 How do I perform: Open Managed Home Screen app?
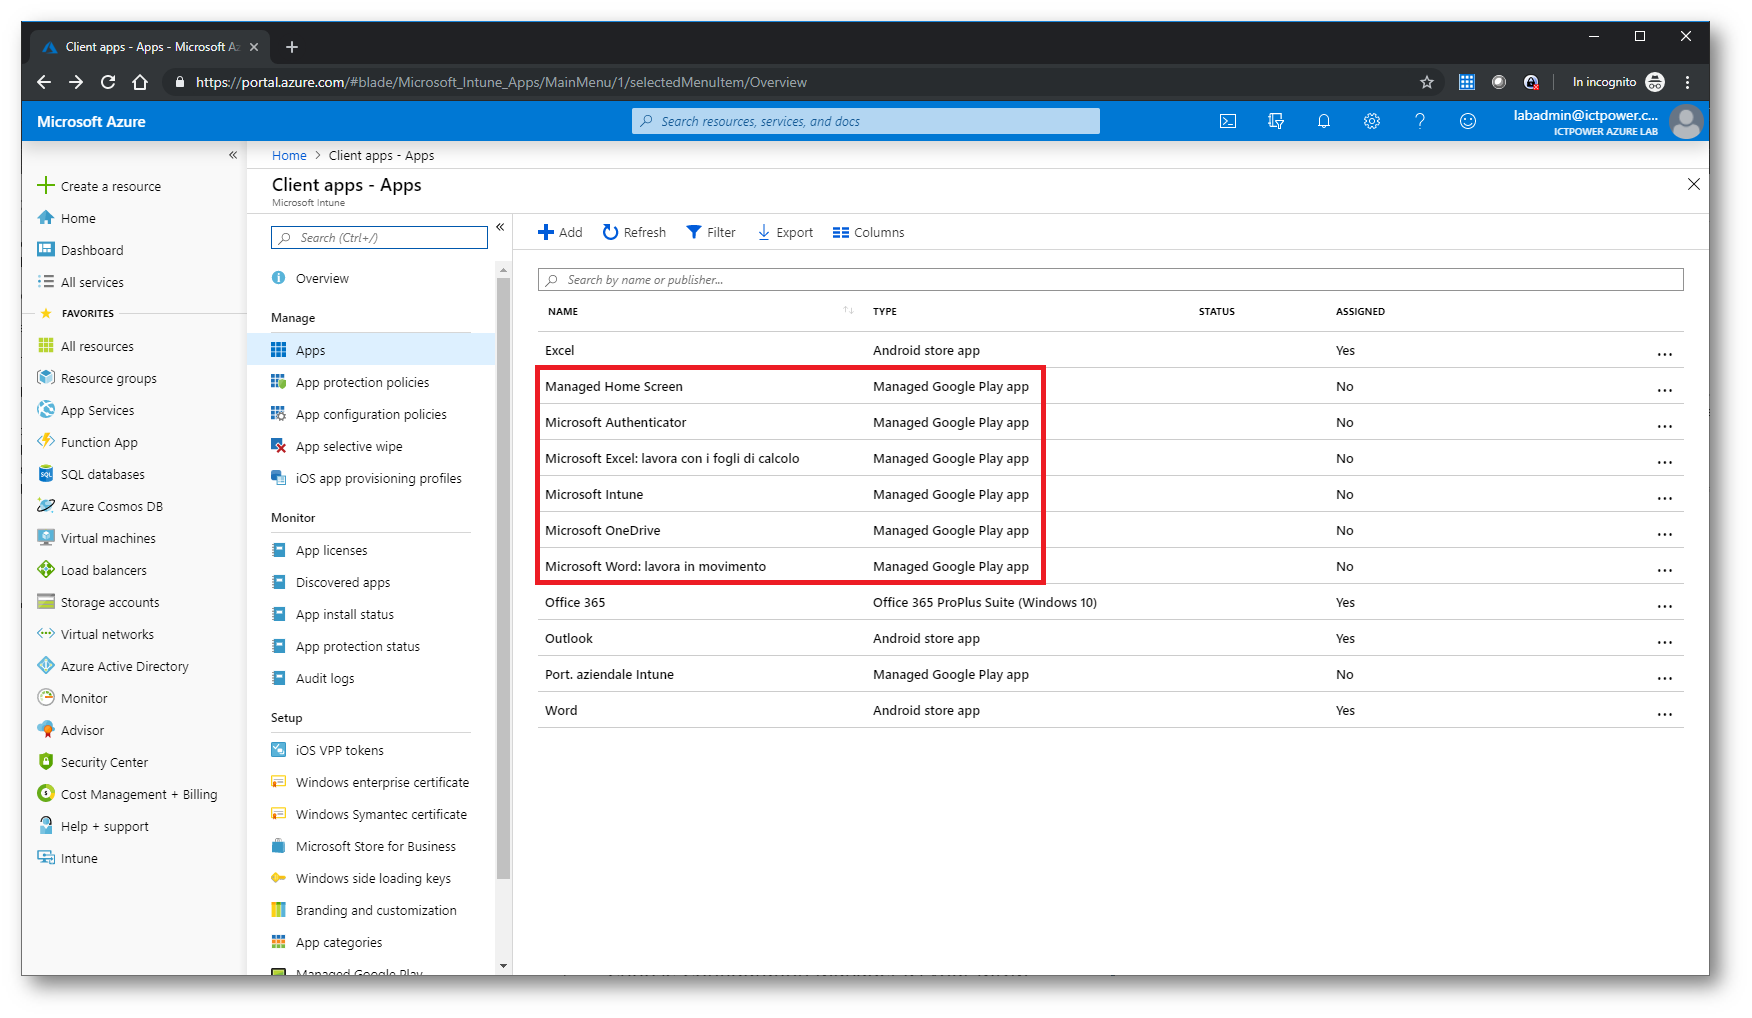(x=614, y=386)
